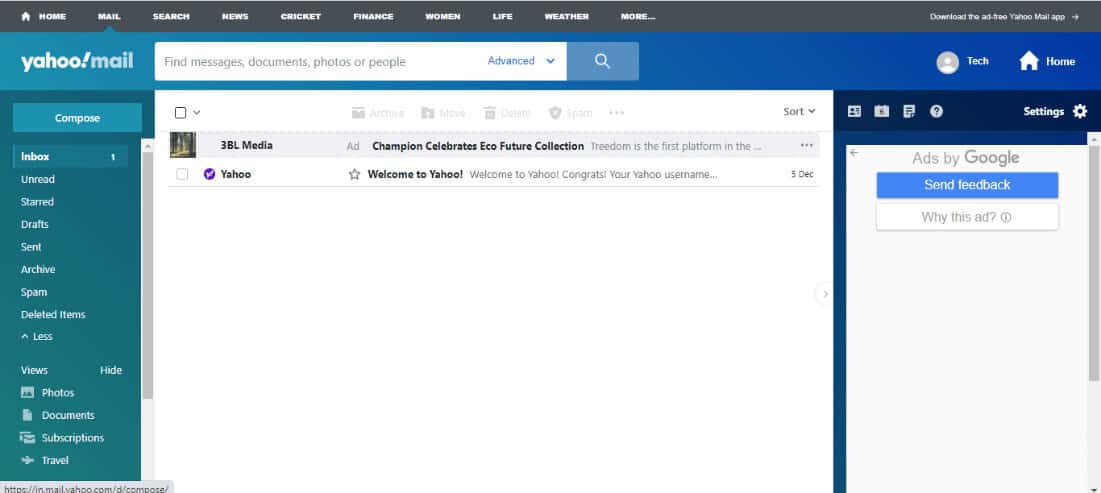Open the Deleted Items folder
1101x493 pixels.
click(53, 315)
